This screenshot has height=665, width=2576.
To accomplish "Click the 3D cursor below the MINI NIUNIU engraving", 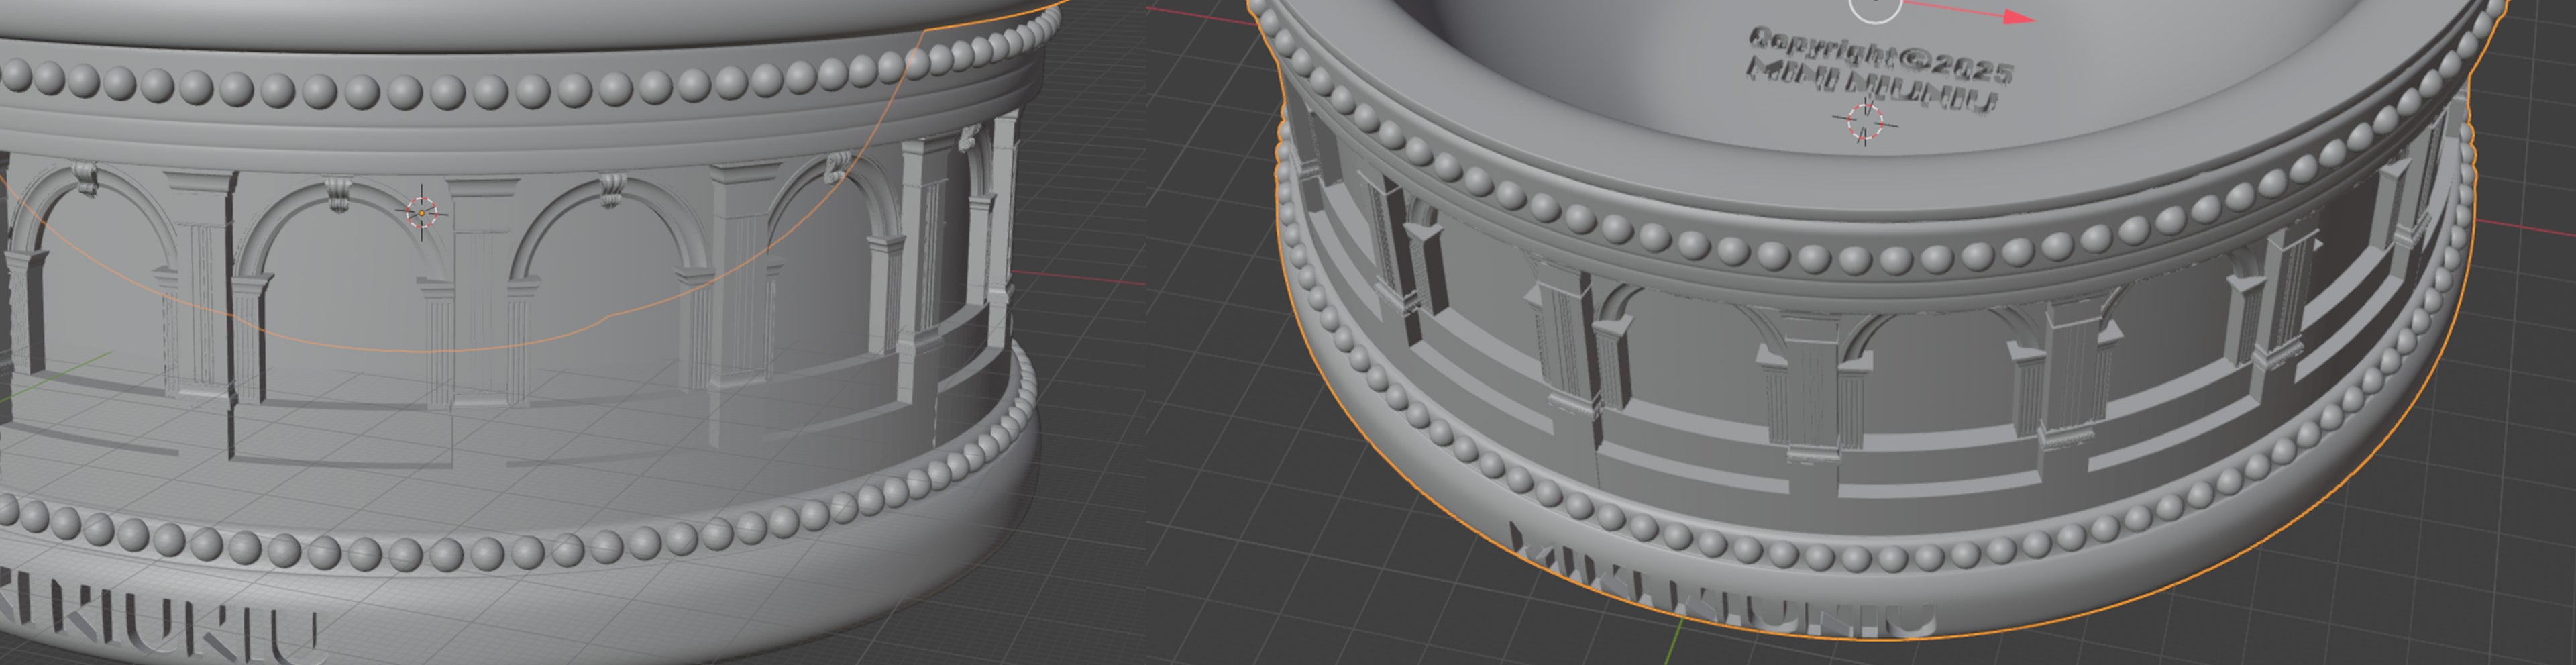I will click(1864, 121).
